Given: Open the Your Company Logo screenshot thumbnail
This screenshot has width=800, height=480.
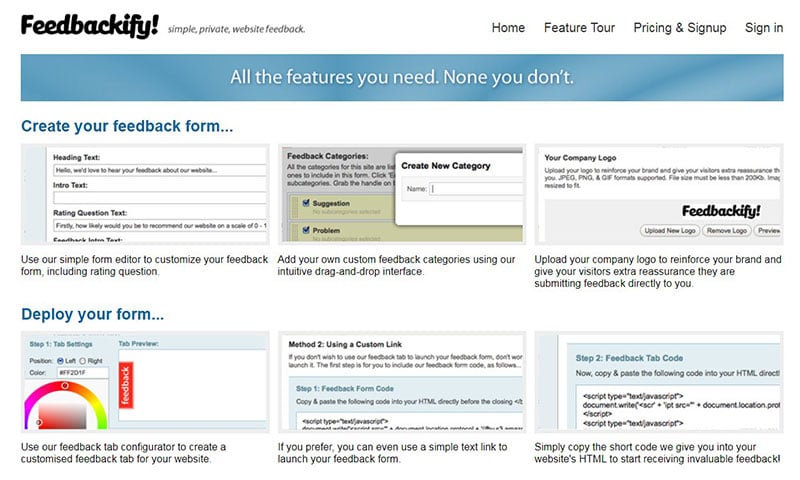Looking at the screenshot, I should 659,194.
